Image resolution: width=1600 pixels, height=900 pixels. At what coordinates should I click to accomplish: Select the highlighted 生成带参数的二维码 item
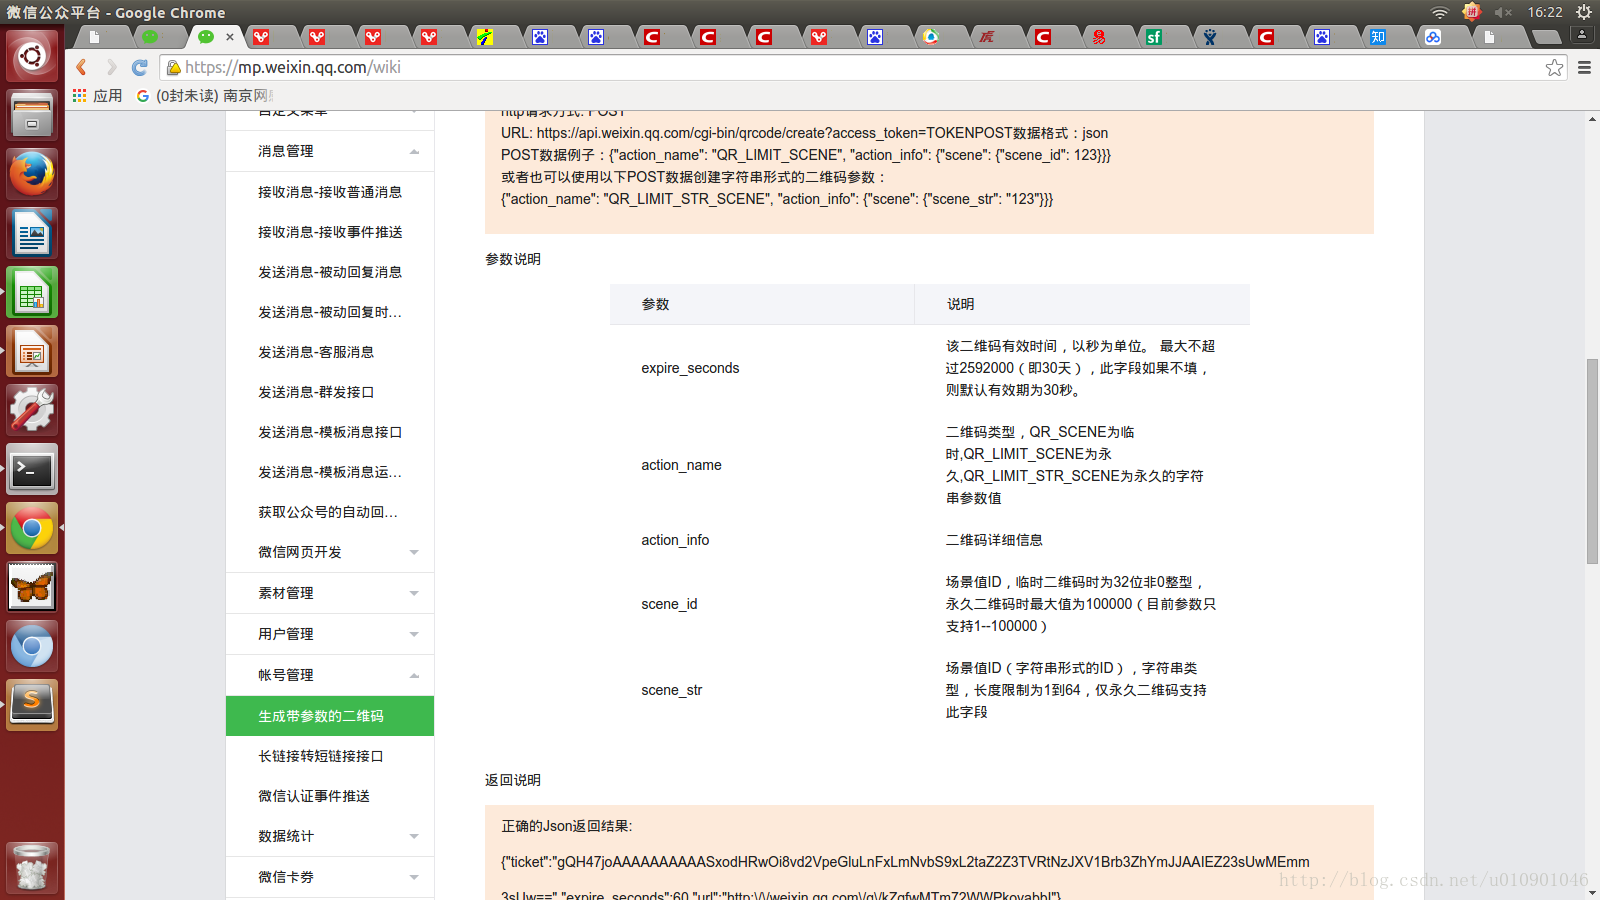[x=330, y=716]
